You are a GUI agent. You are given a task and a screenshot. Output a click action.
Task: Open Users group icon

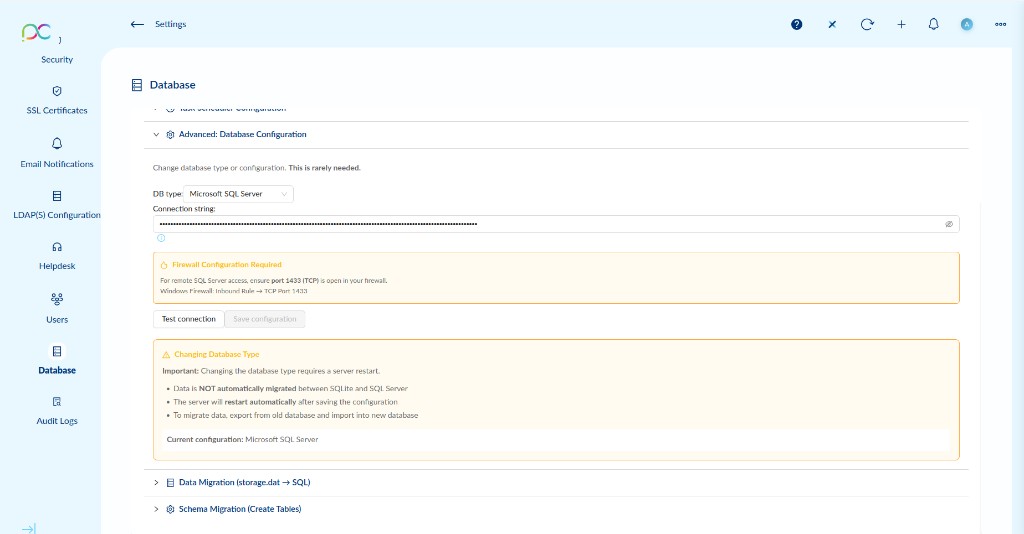(57, 299)
